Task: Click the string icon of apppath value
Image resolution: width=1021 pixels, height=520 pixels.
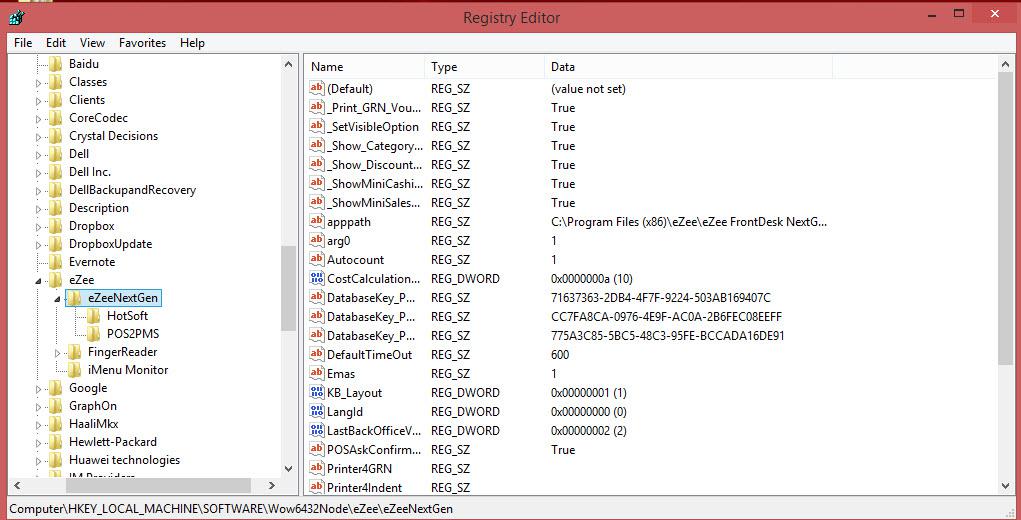Action: click(317, 221)
